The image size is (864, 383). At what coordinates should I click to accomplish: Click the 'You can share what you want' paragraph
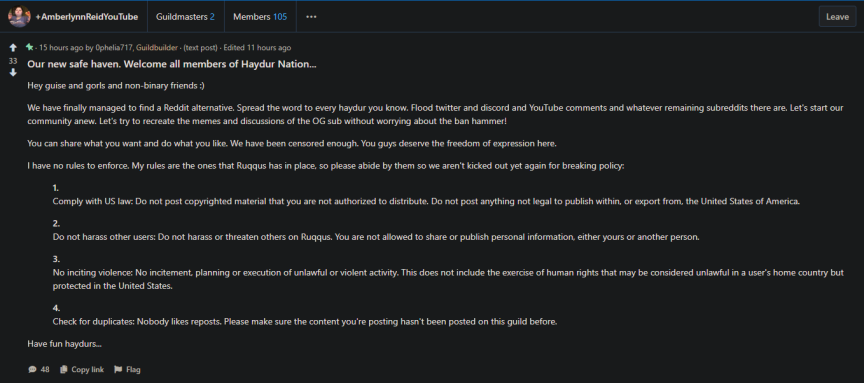pyautogui.click(x=293, y=143)
